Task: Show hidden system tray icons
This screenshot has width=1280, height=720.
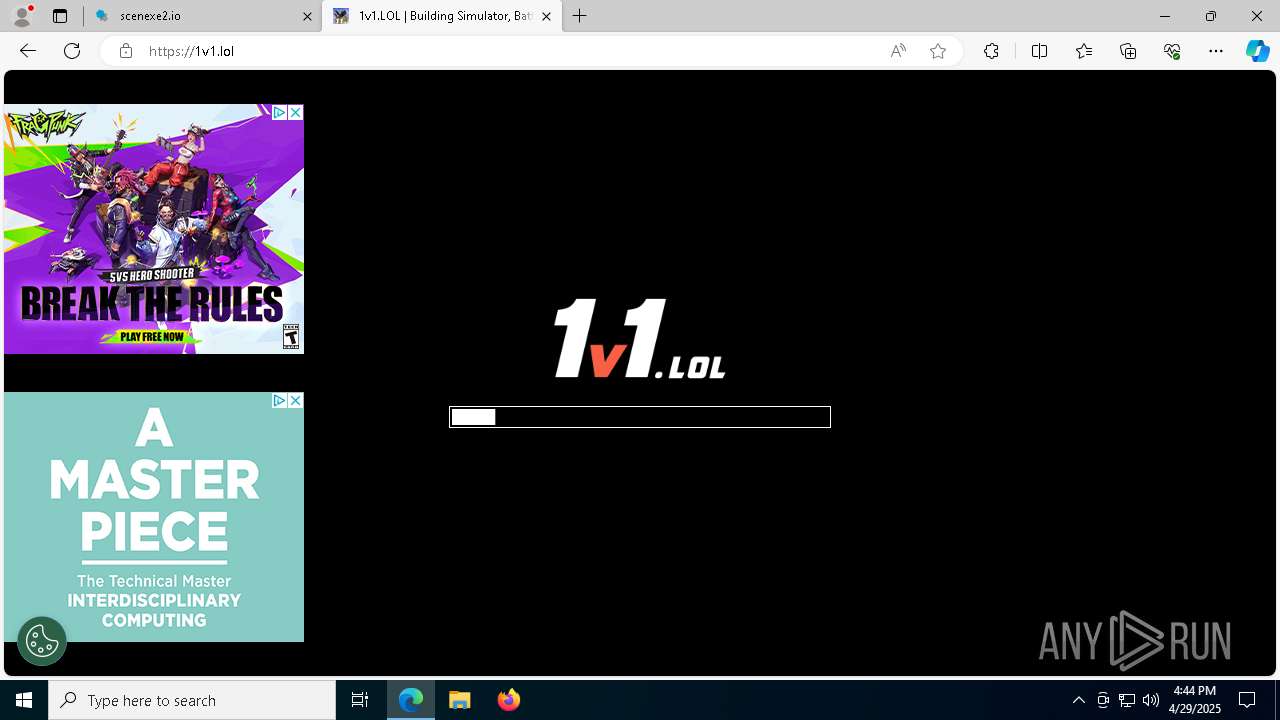Action: coord(1078,700)
